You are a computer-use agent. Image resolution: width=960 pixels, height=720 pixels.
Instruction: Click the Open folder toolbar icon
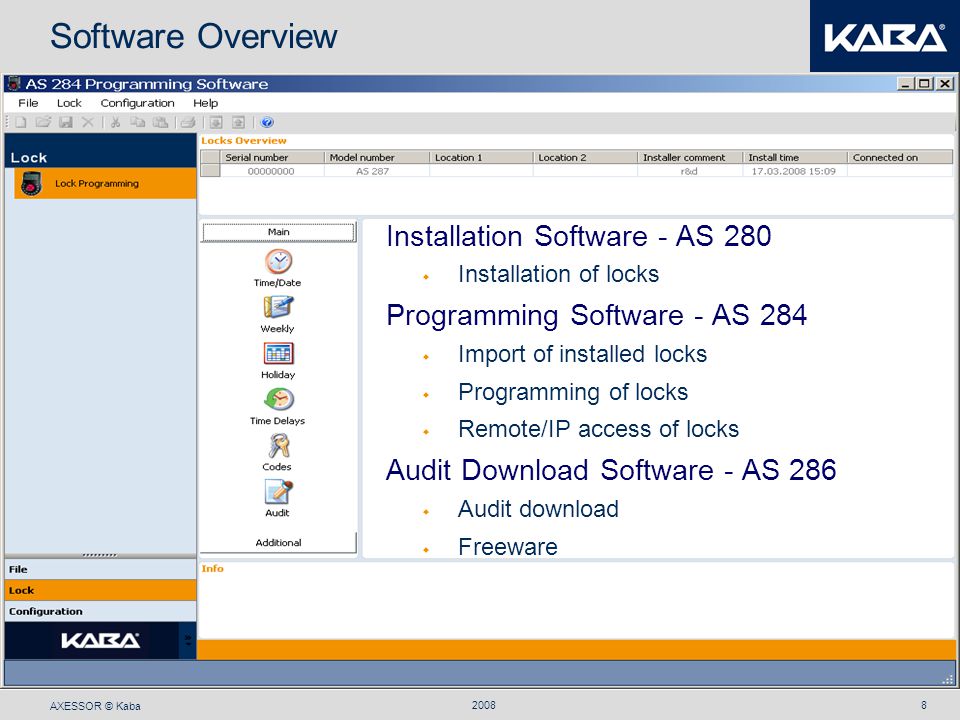point(43,122)
